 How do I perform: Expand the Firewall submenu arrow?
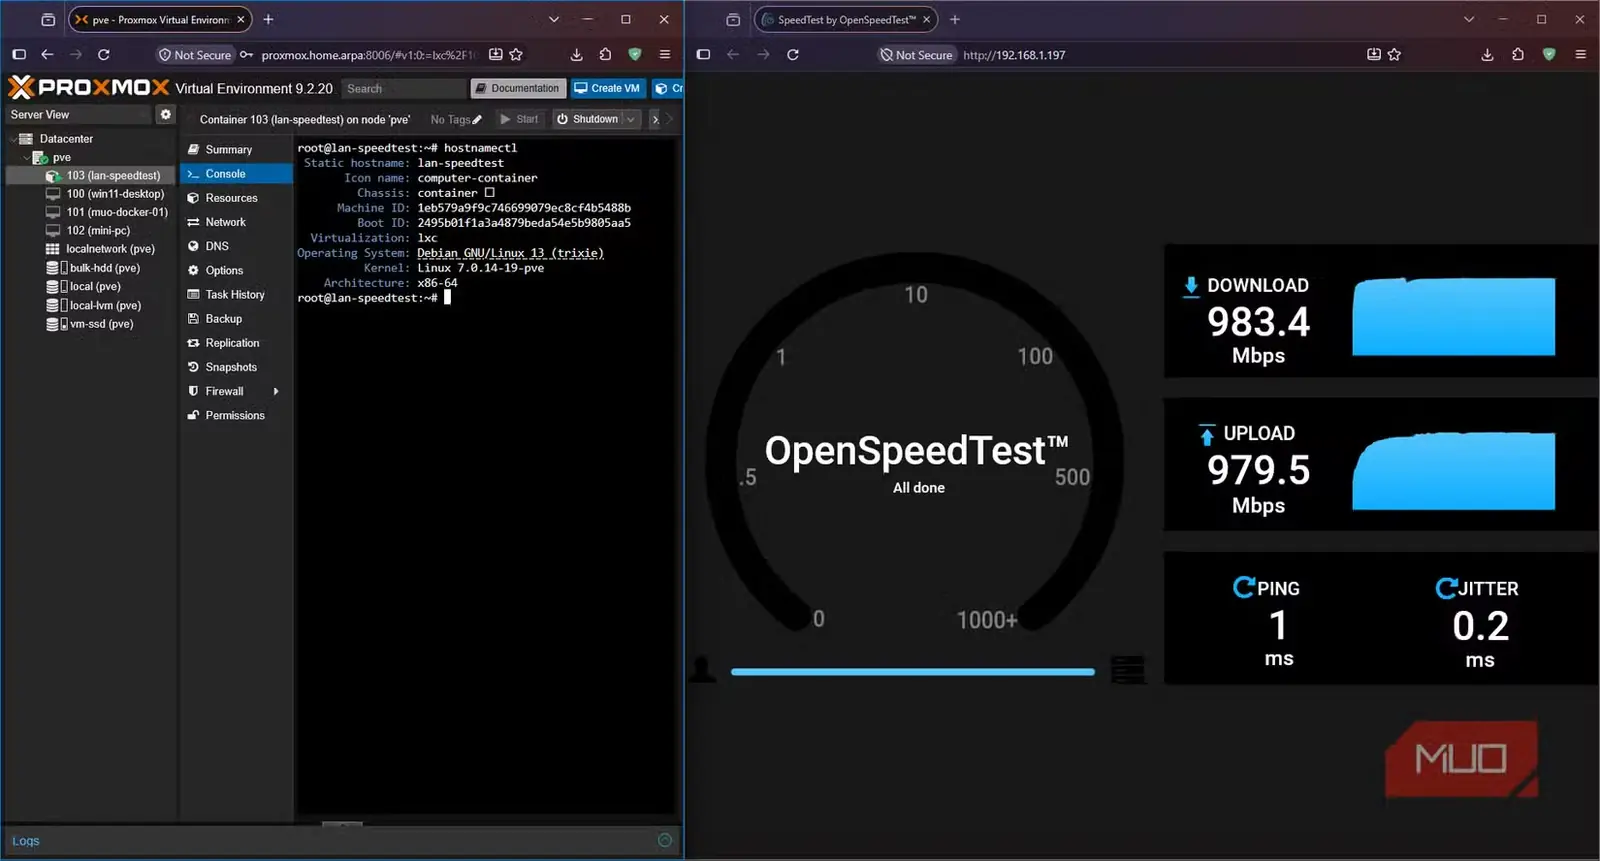[x=276, y=391]
